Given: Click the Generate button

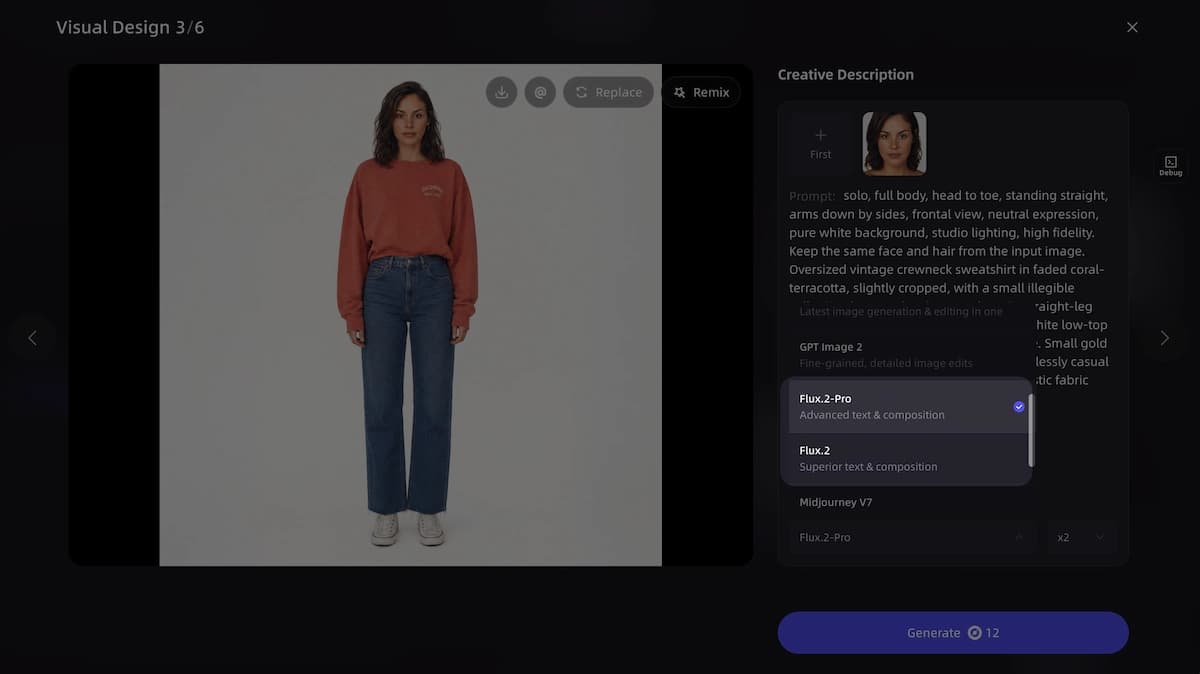Looking at the screenshot, I should pos(953,633).
